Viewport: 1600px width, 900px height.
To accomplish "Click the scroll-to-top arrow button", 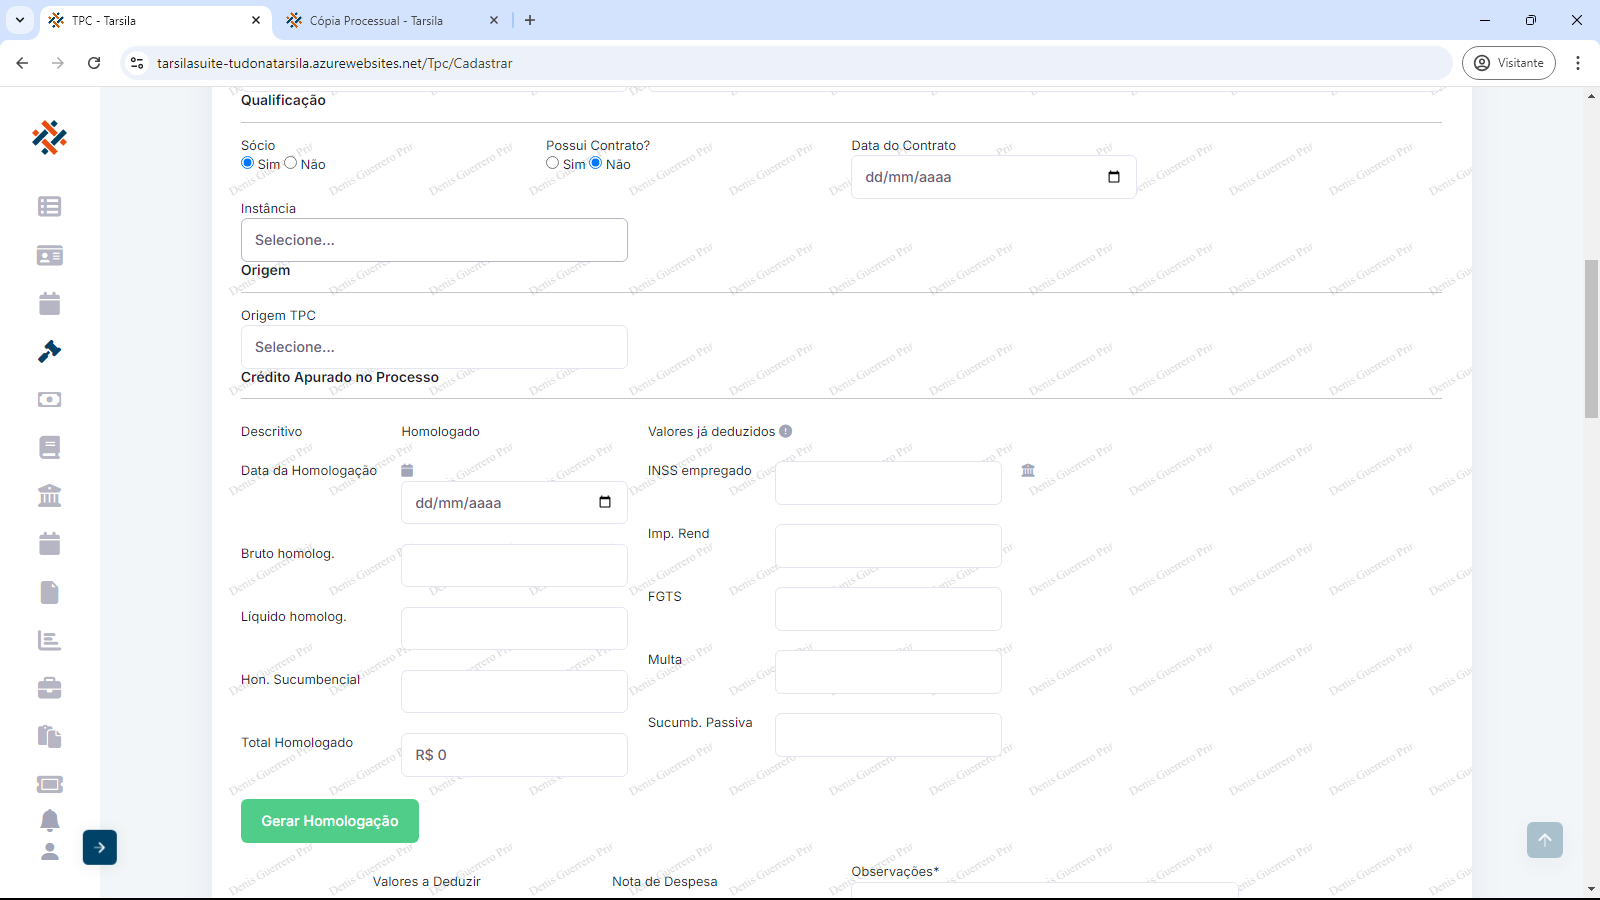I will (x=1544, y=840).
